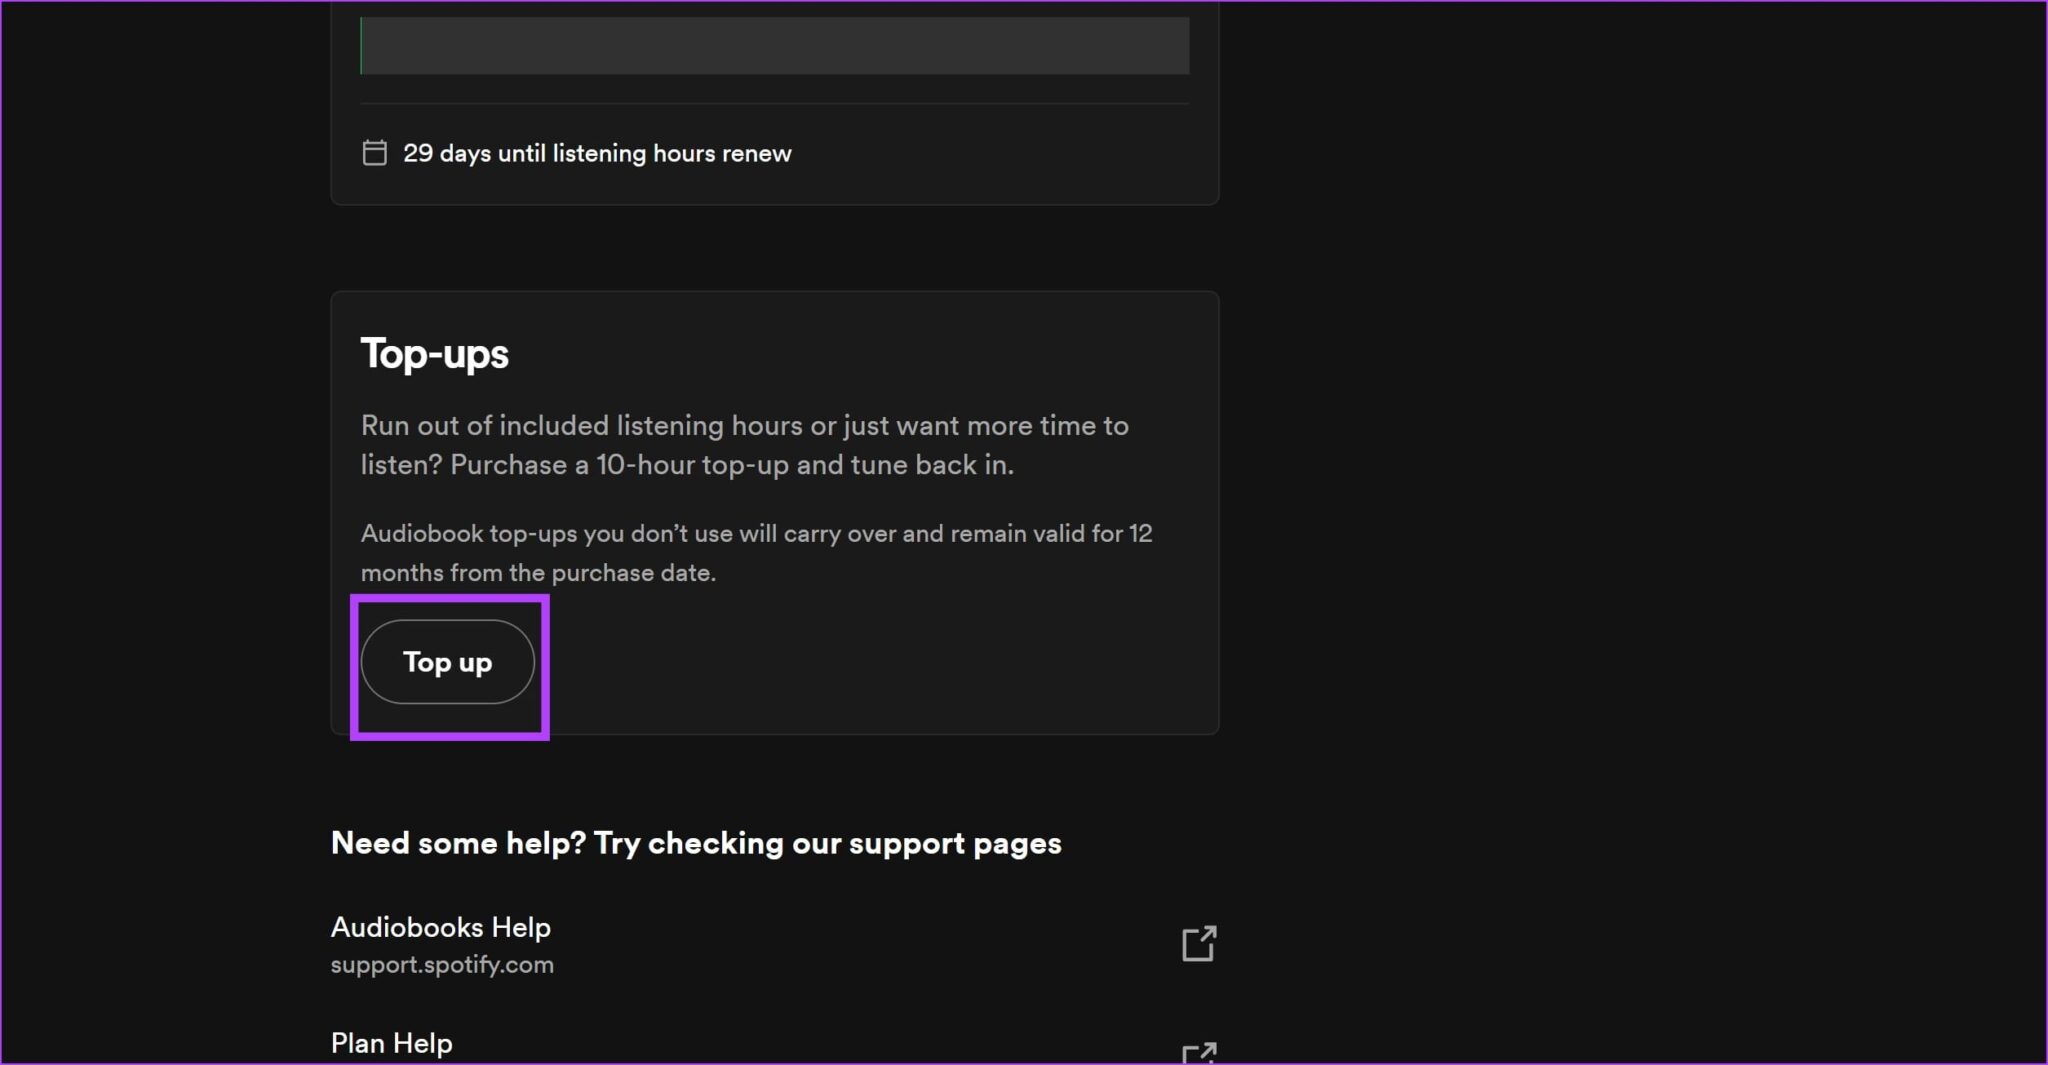Click the listening hours progress bar

(775, 45)
